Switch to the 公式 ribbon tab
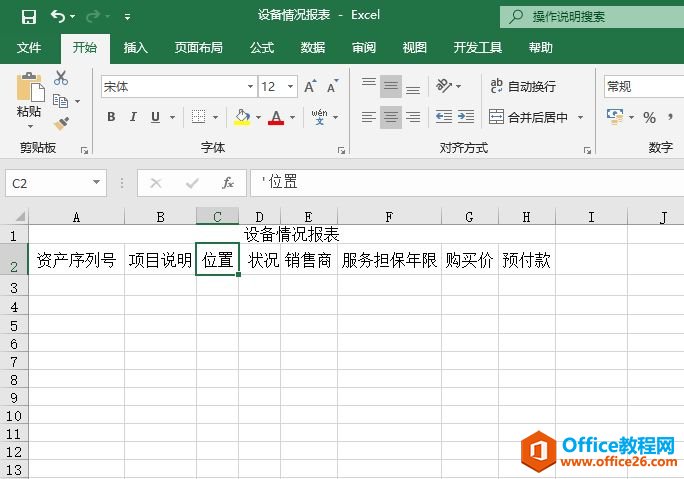Image resolution: width=684 pixels, height=479 pixels. click(x=262, y=48)
